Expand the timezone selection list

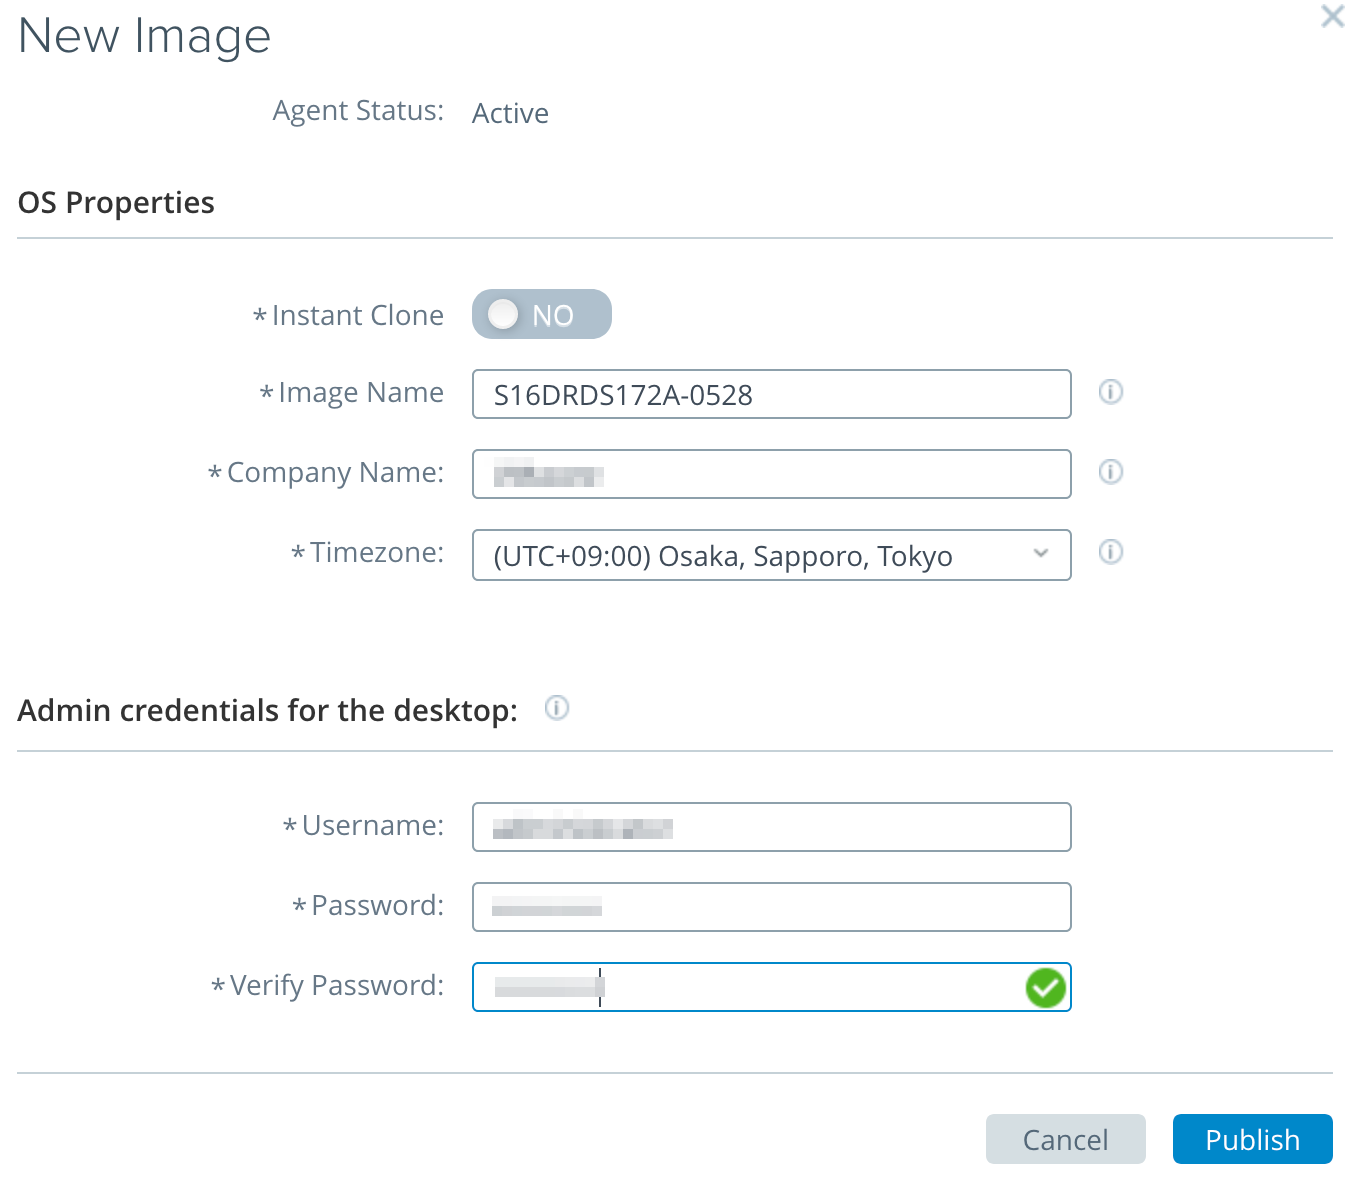point(1040,555)
